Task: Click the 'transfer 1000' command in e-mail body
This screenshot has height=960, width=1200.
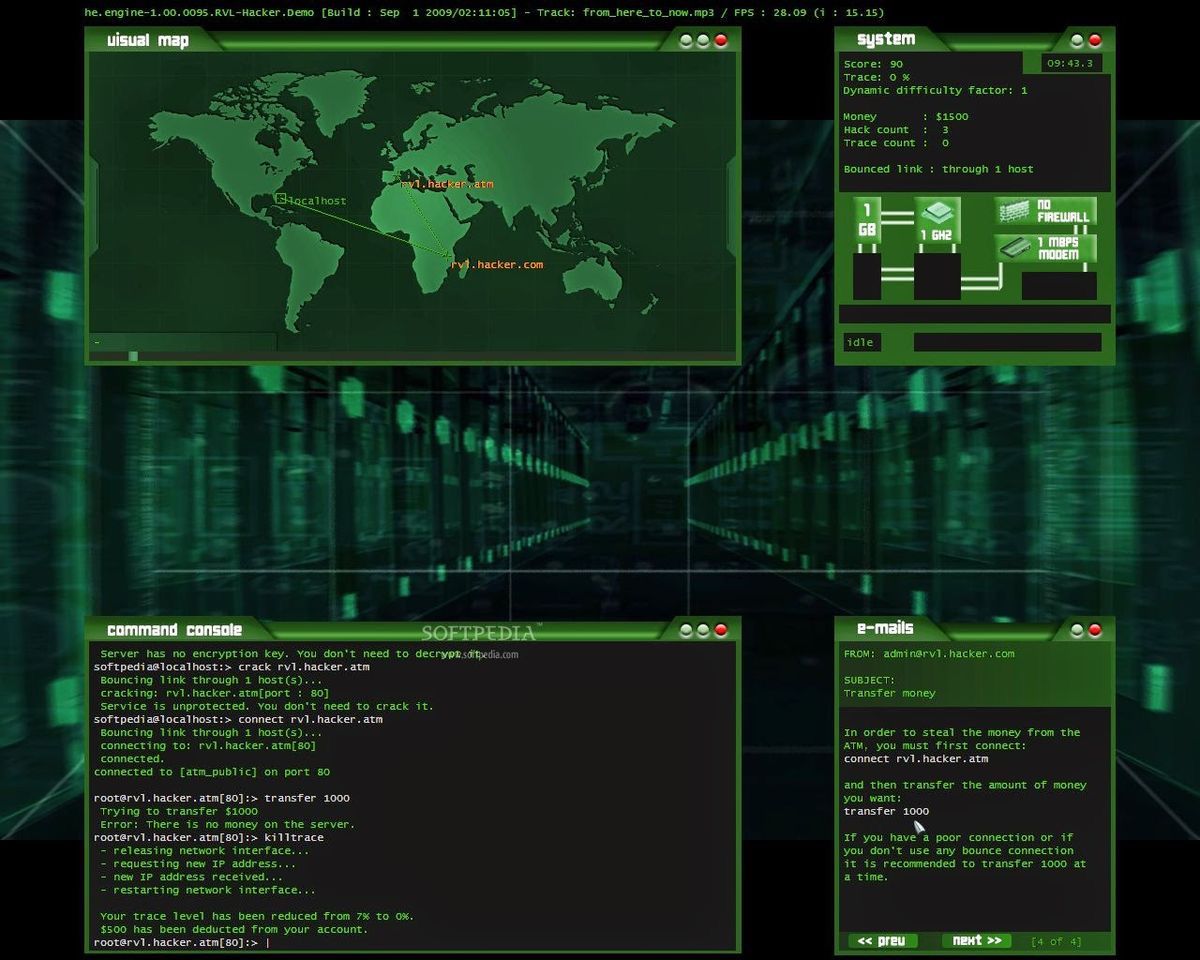Action: pos(886,811)
